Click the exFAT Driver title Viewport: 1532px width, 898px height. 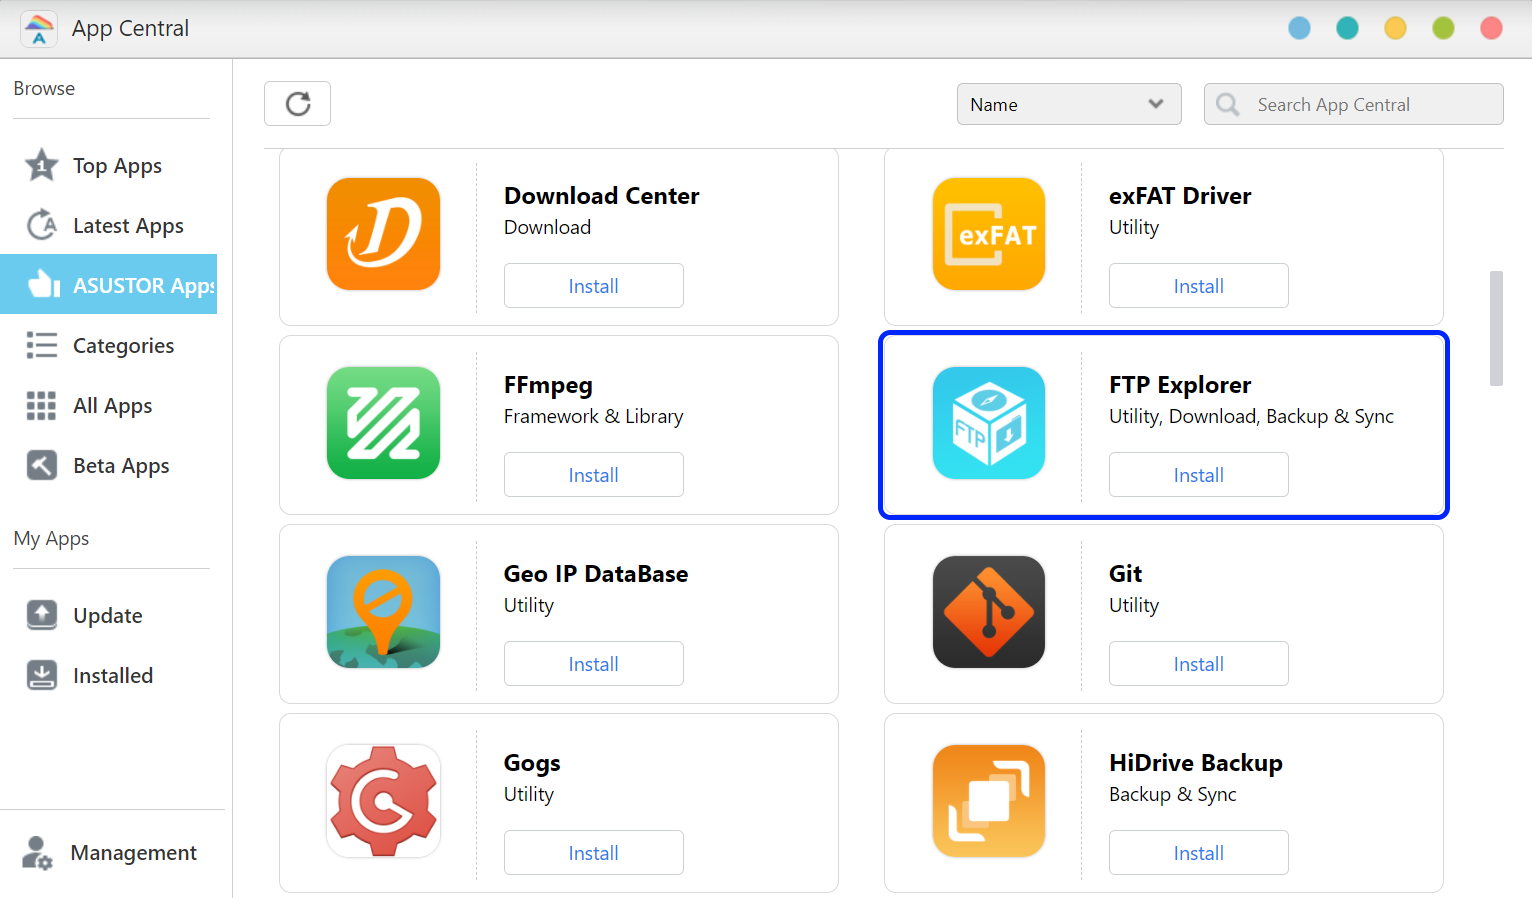(1180, 196)
